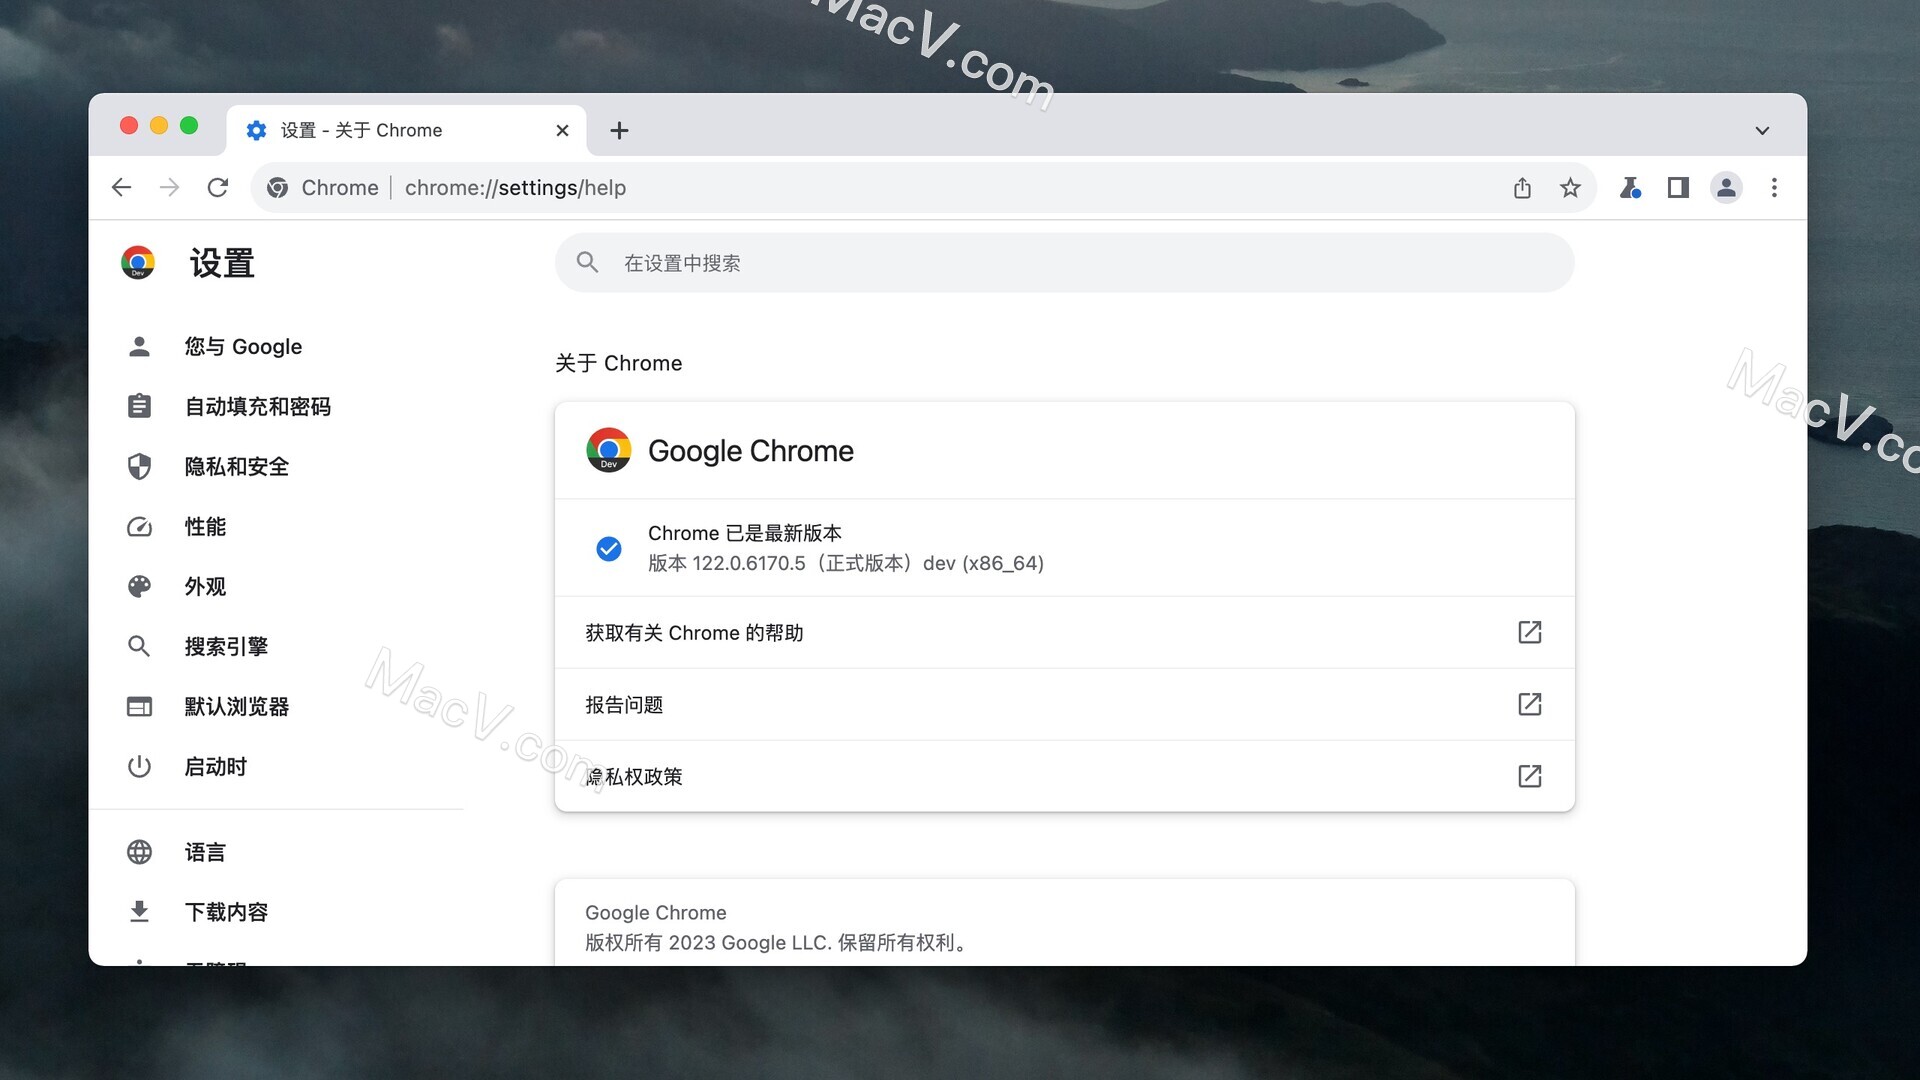Reload the settings page
This screenshot has height=1080, width=1920.
(218, 188)
